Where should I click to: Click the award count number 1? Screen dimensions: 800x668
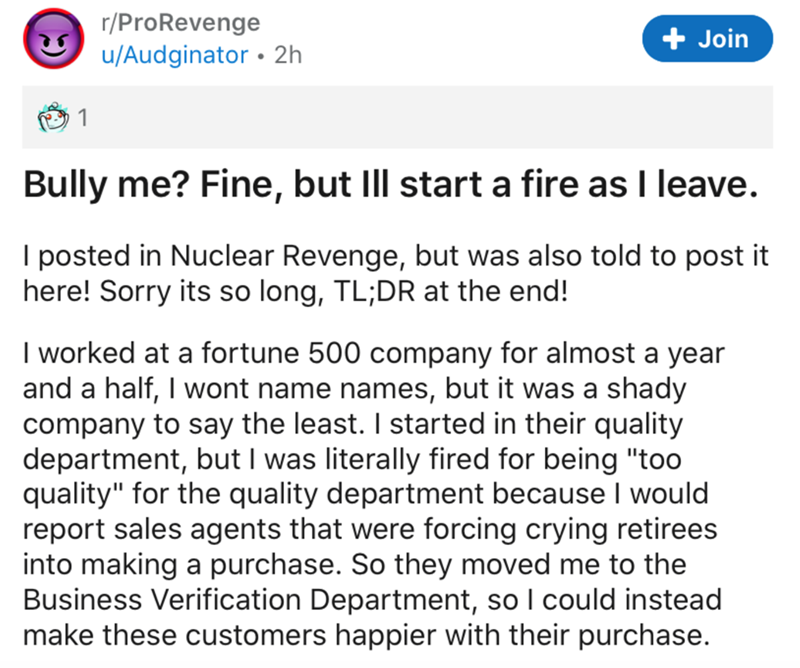tap(83, 119)
